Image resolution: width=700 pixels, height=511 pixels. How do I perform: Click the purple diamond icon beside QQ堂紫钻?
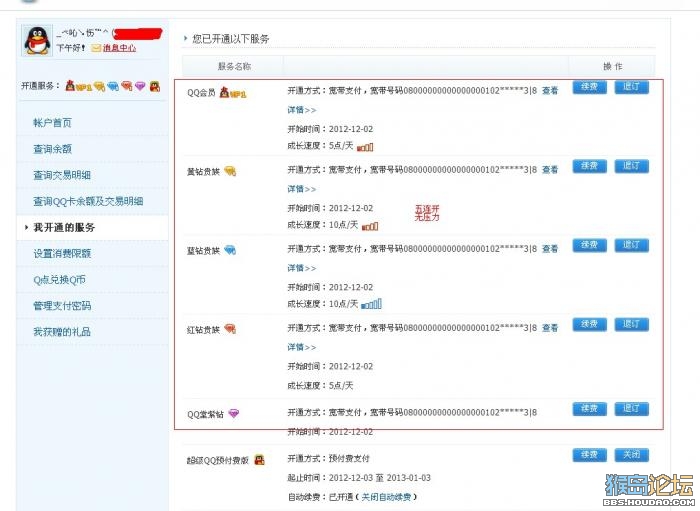tap(233, 414)
